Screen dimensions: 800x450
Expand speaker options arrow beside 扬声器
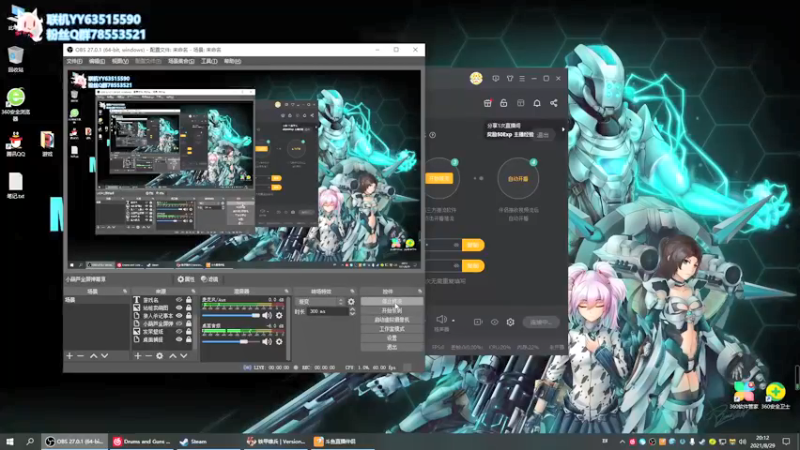[x=453, y=321]
